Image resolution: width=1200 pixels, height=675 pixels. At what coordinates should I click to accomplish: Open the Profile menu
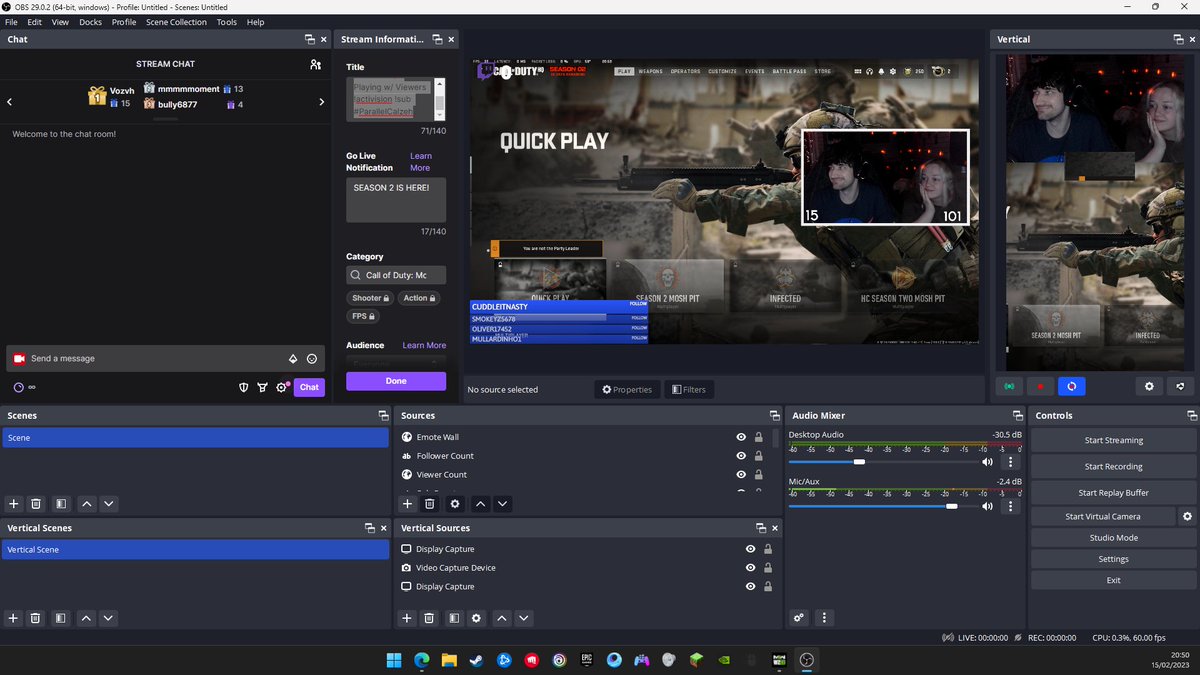[x=124, y=22]
